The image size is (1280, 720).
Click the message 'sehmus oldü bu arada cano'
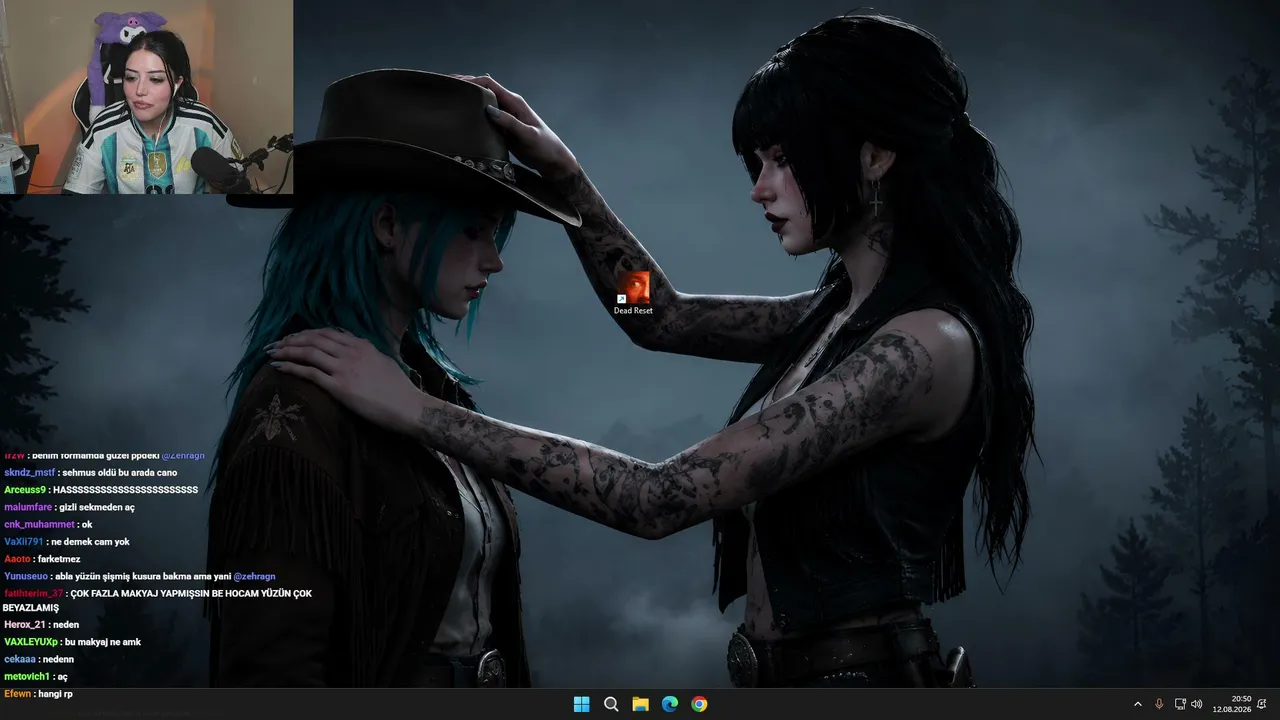(120, 472)
